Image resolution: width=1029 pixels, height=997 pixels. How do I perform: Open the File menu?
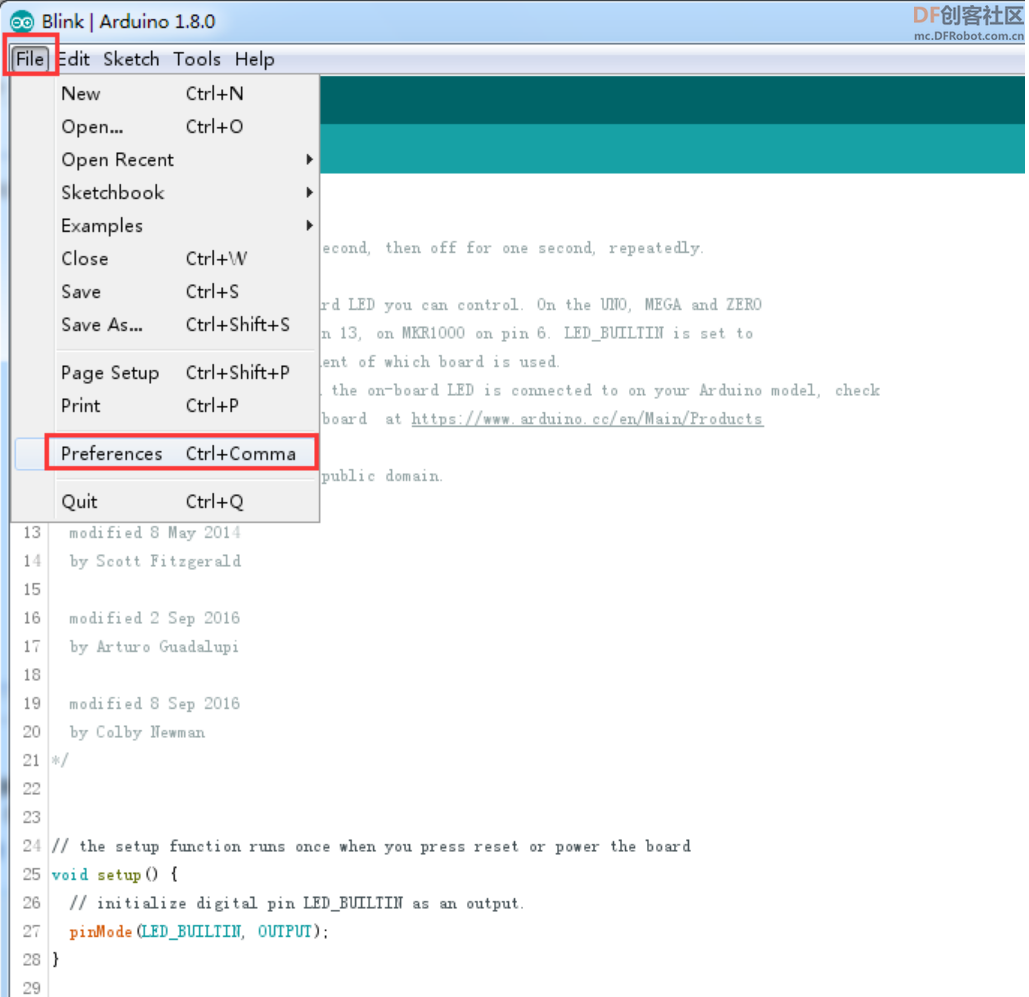pos(30,59)
